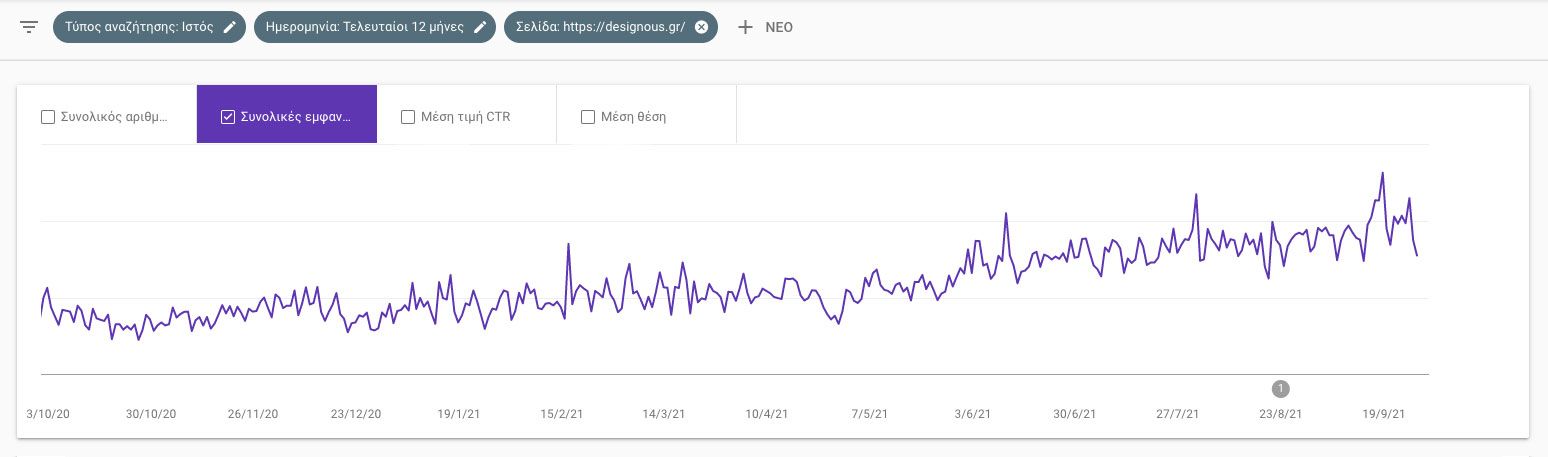1548x457 pixels.
Task: Open the Τύπος αναζήτησης: Ιστός filter chip
Action: (139, 27)
